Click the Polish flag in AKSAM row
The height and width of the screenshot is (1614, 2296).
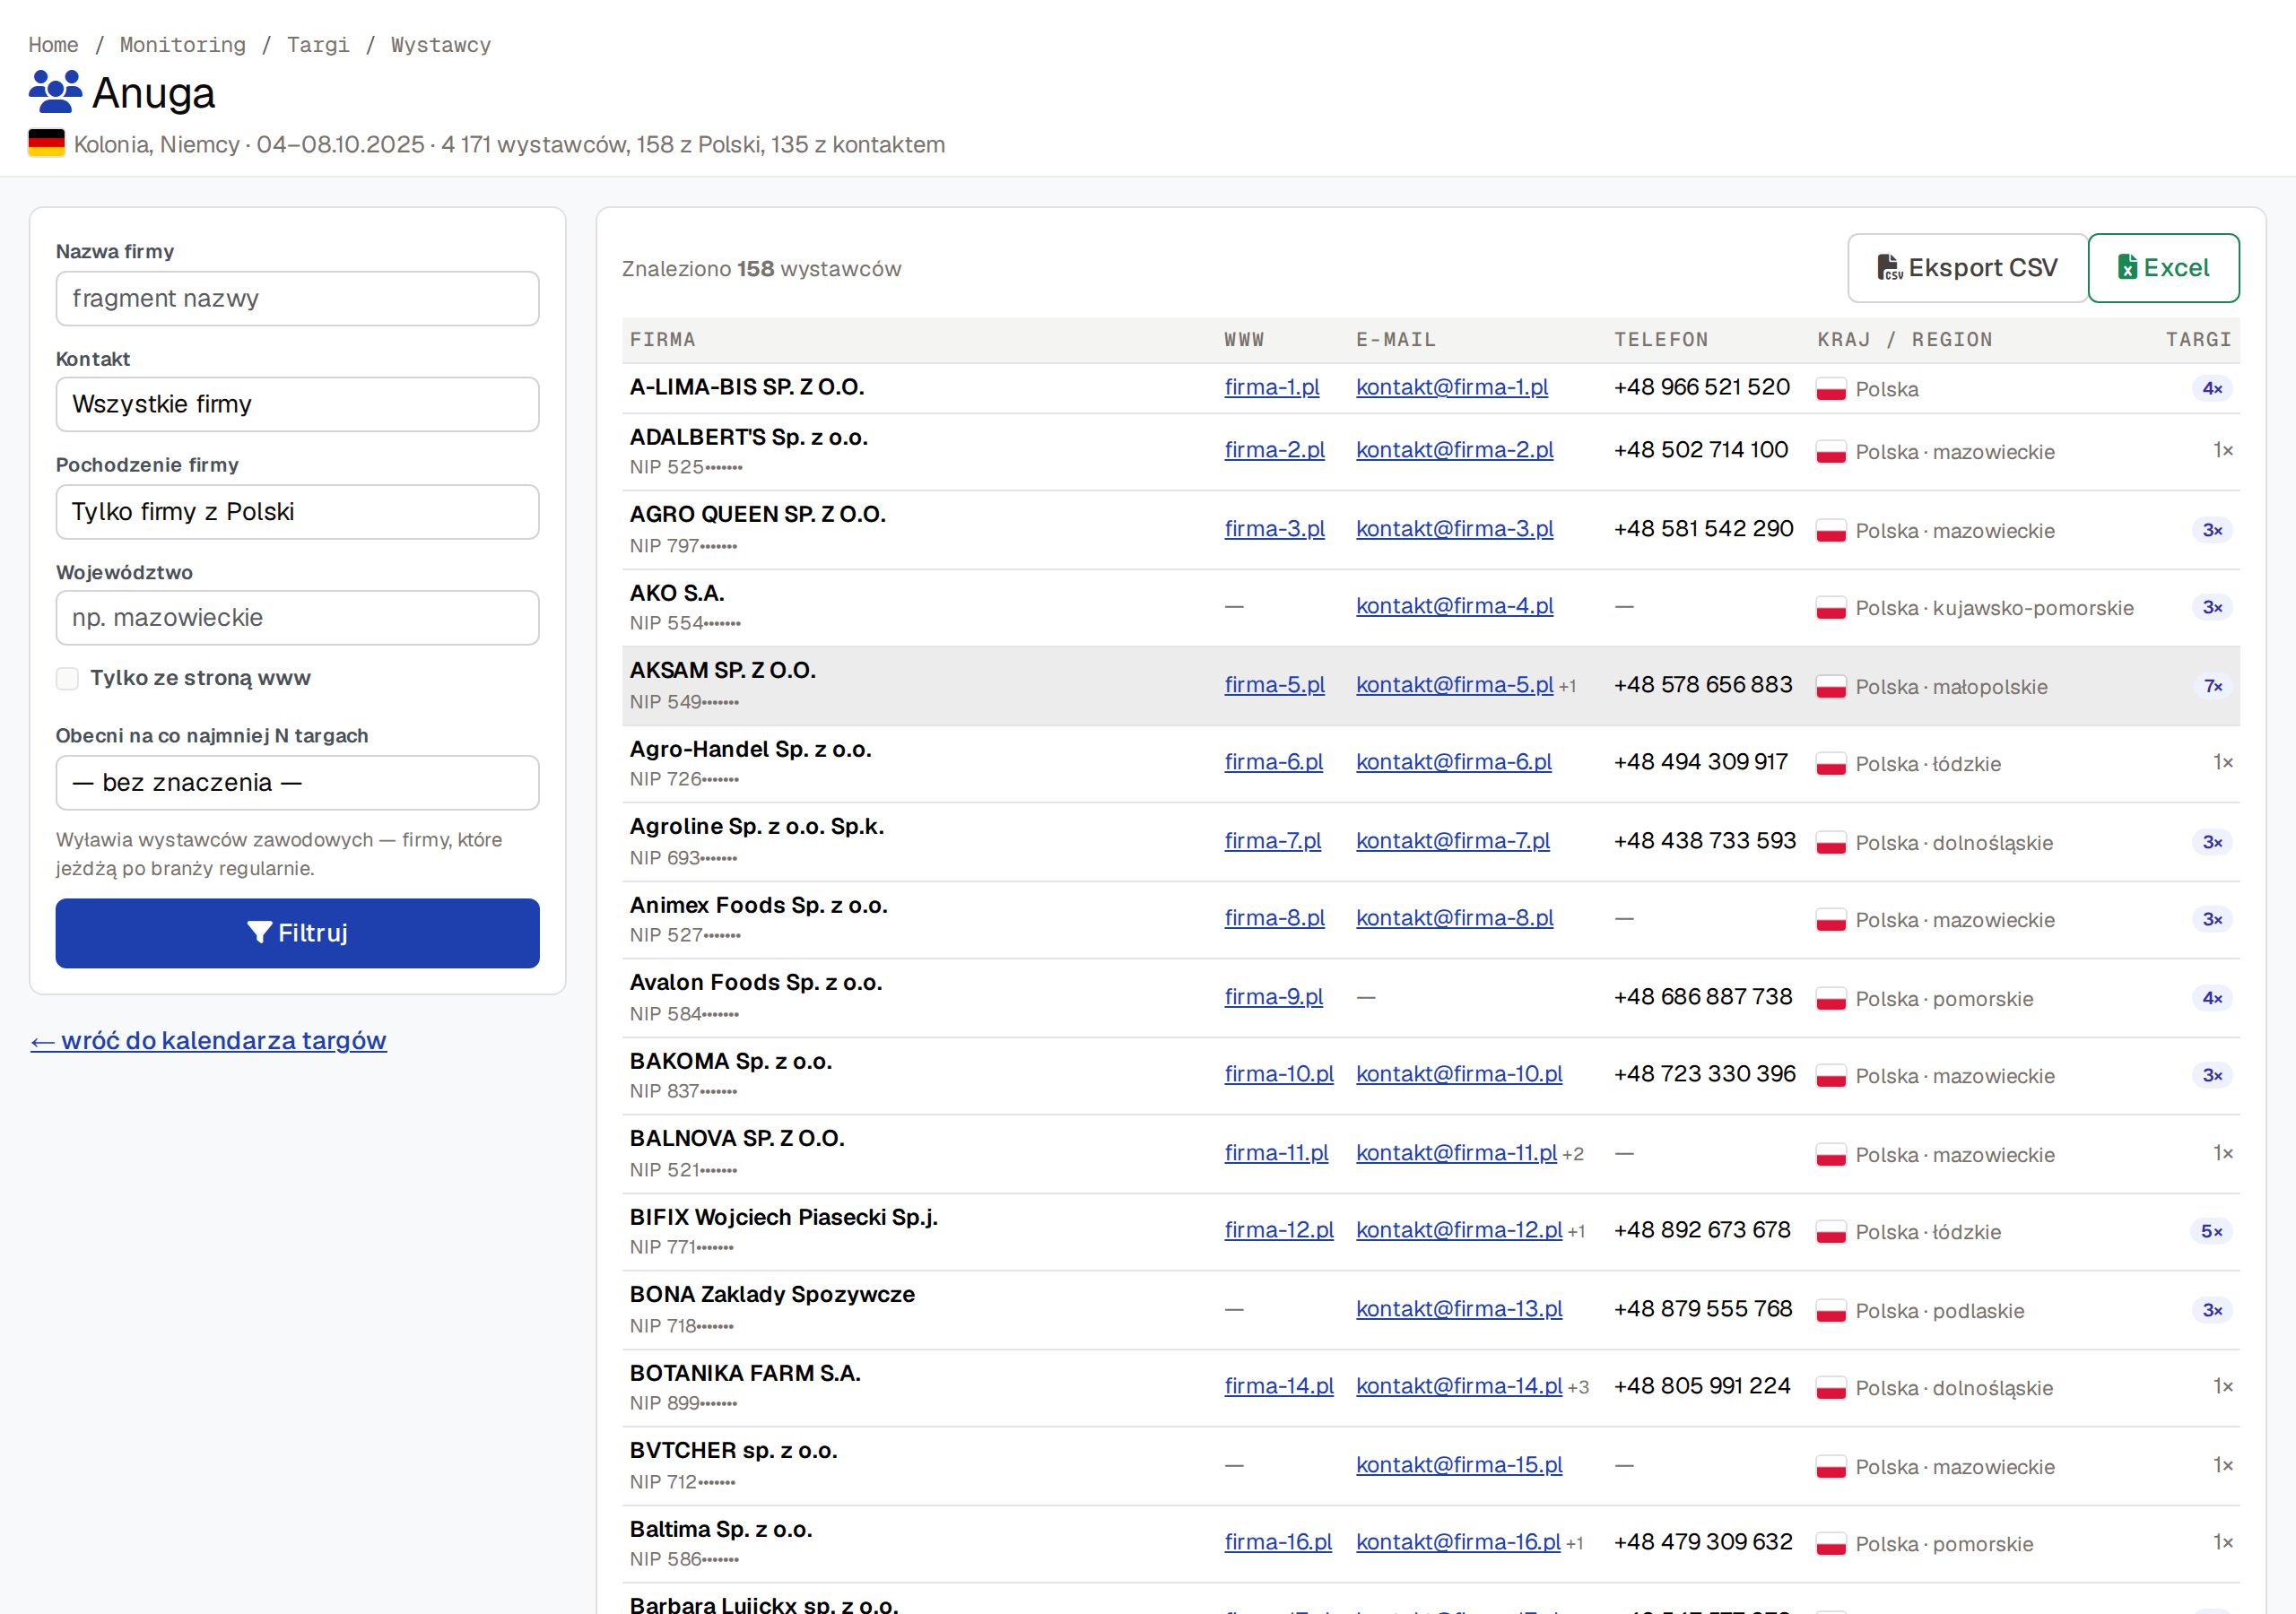pos(1831,687)
